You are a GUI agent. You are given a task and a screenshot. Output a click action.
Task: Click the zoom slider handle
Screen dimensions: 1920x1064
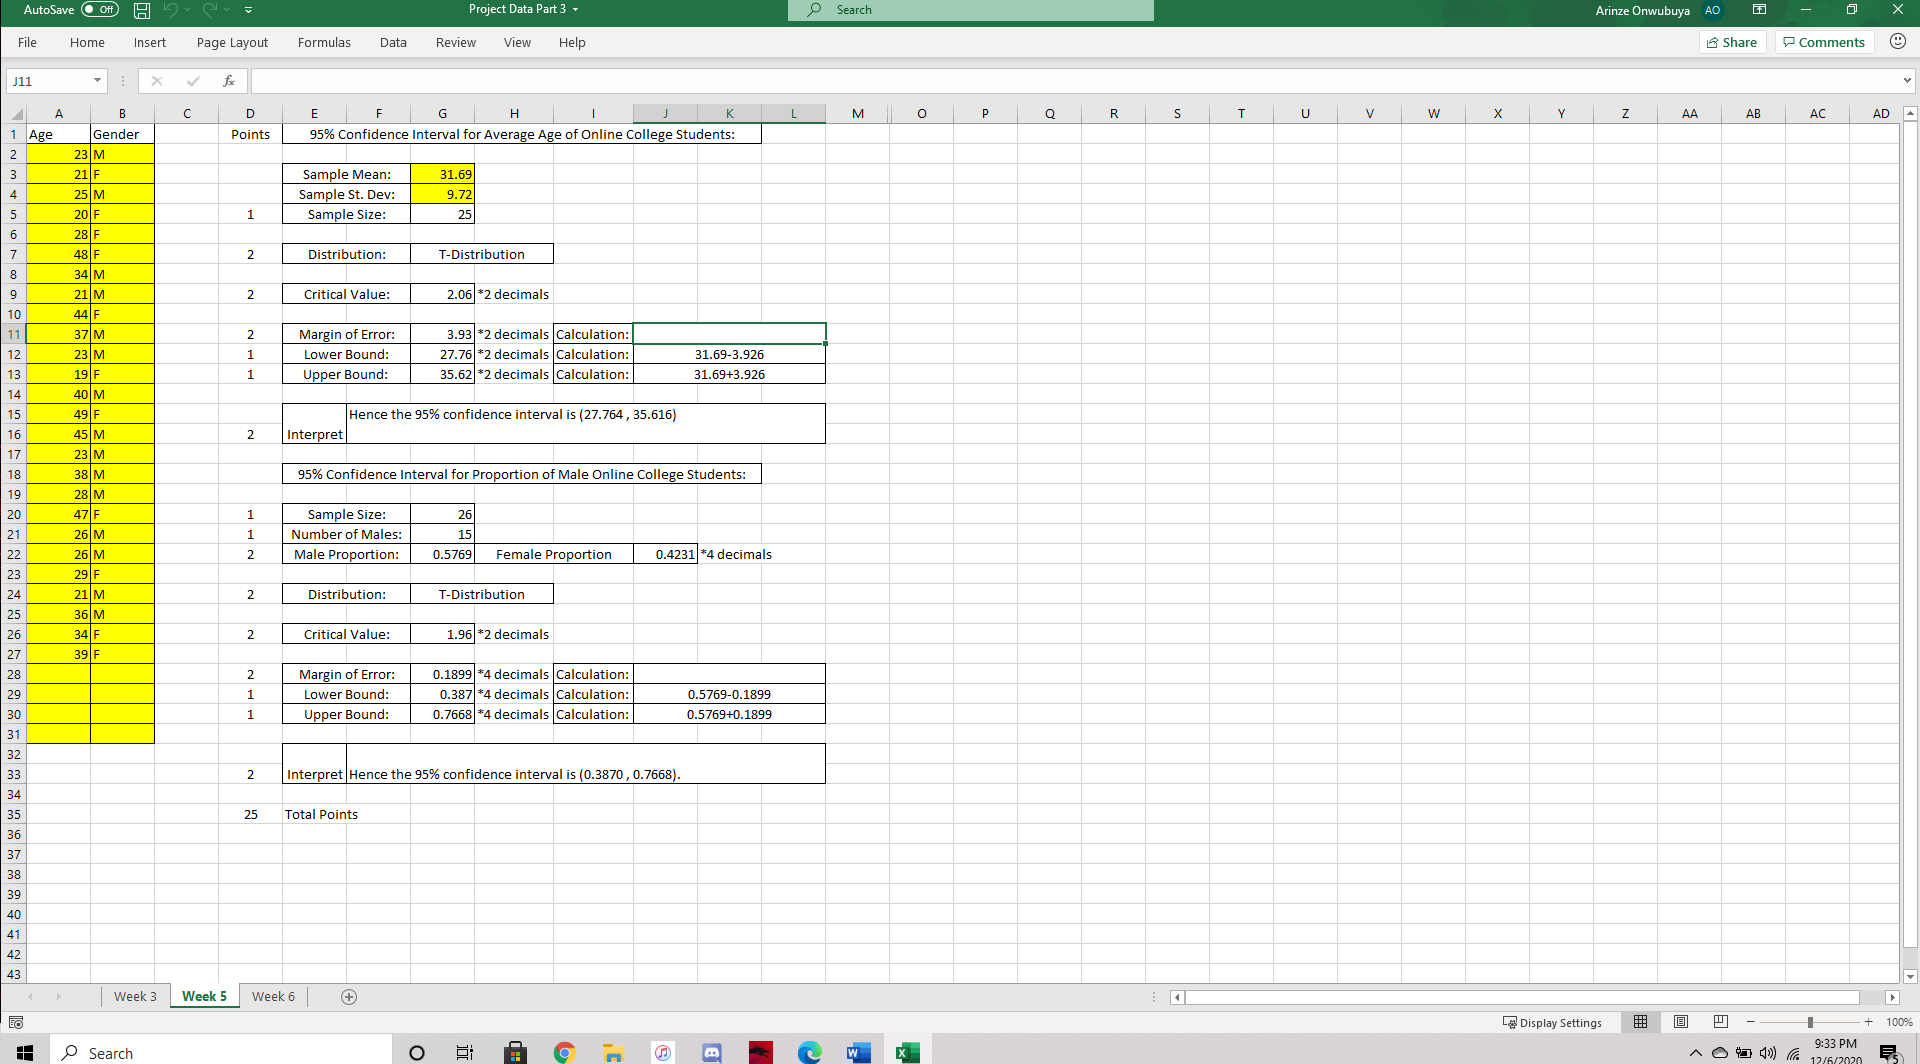[1810, 1022]
